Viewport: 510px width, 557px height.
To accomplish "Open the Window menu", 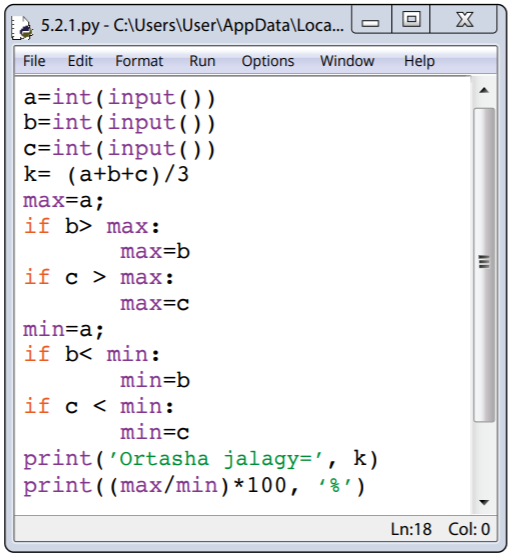I will (347, 61).
